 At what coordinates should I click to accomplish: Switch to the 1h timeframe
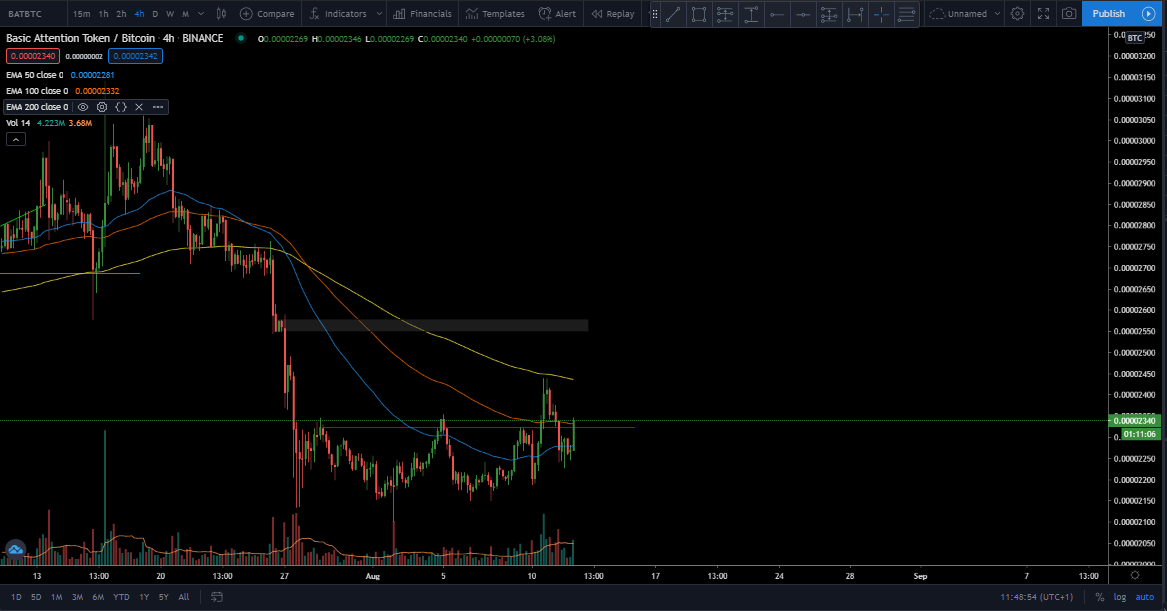pos(103,13)
